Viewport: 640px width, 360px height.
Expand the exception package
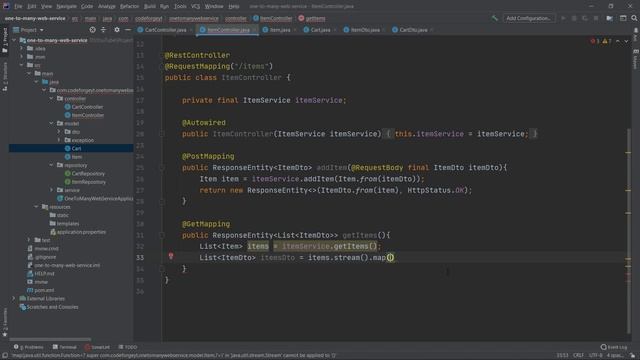(x=59, y=140)
